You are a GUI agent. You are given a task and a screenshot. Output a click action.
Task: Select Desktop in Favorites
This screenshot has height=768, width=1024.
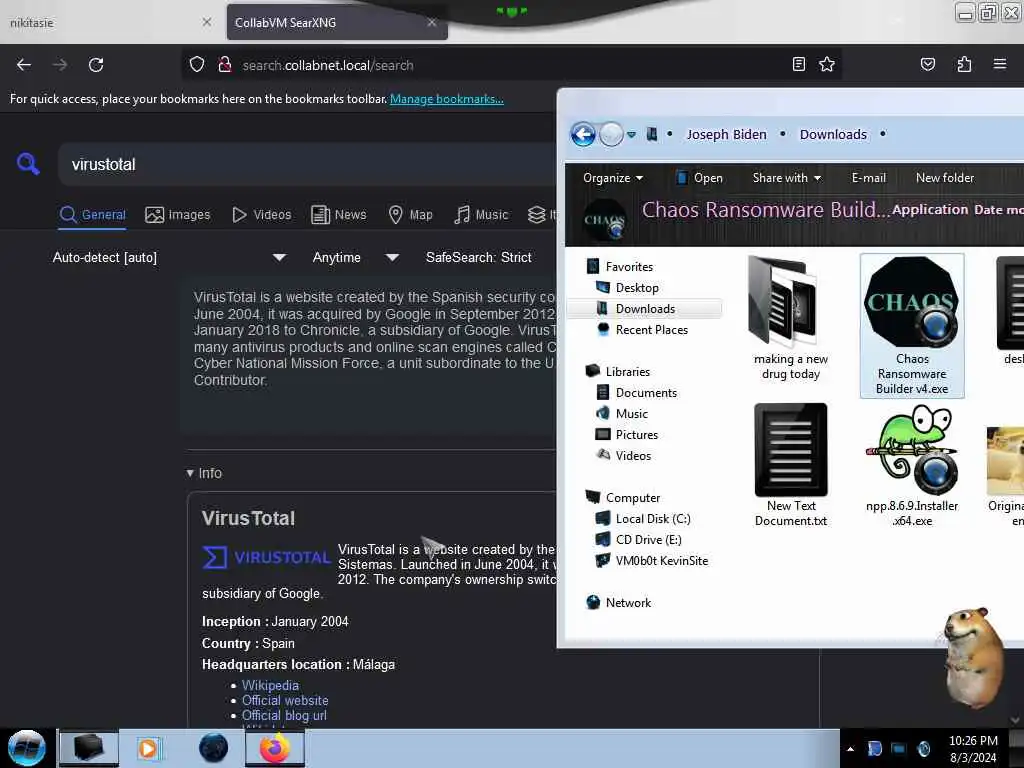coord(637,287)
